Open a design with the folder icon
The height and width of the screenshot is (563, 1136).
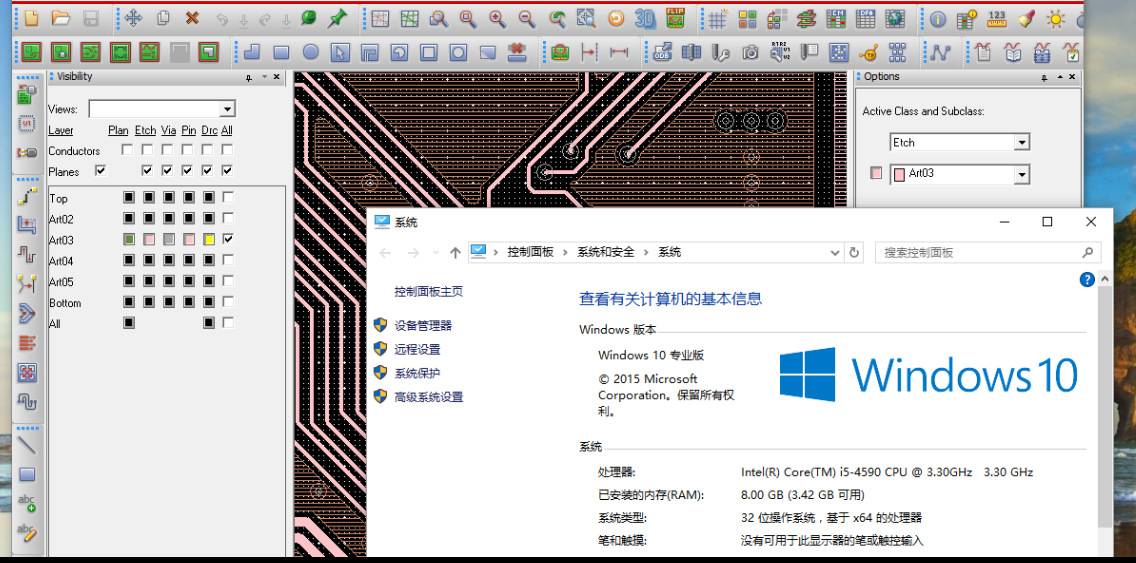click(x=61, y=19)
